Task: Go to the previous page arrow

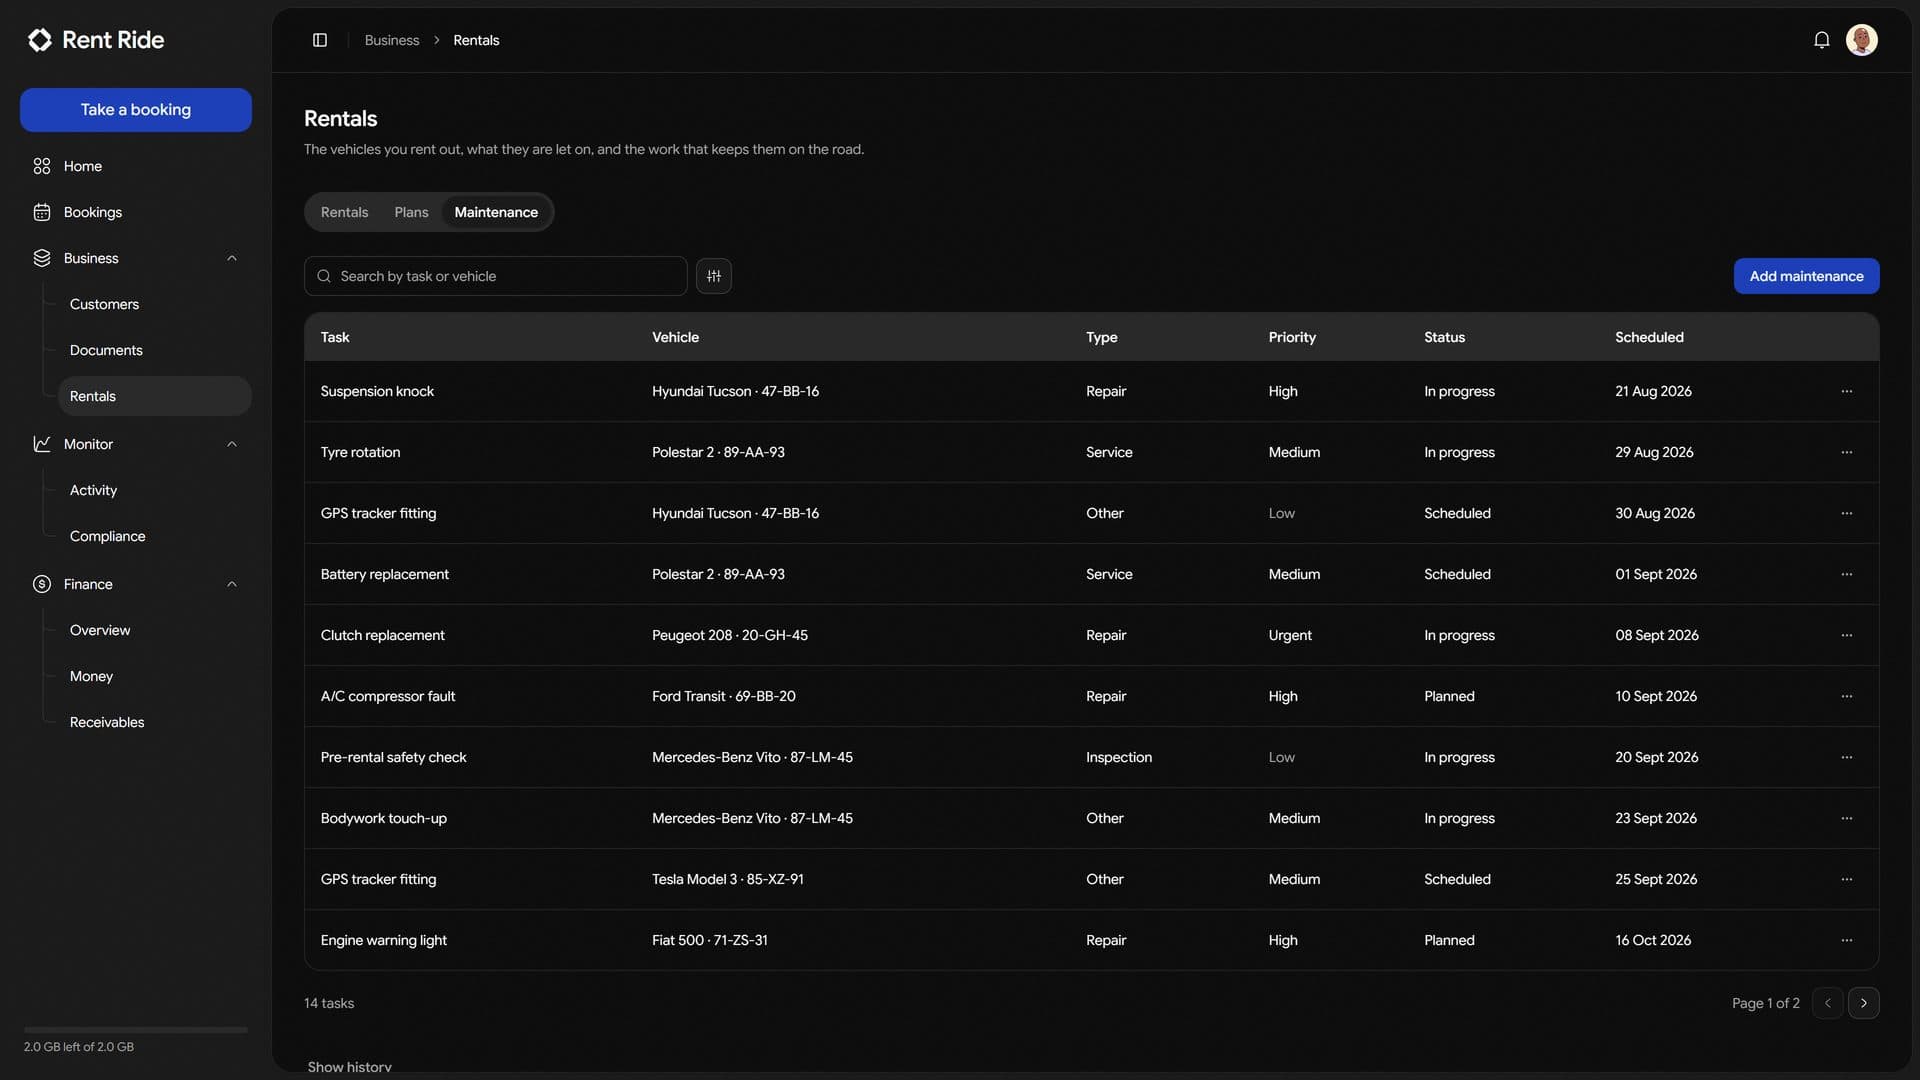Action: [x=1827, y=1003]
